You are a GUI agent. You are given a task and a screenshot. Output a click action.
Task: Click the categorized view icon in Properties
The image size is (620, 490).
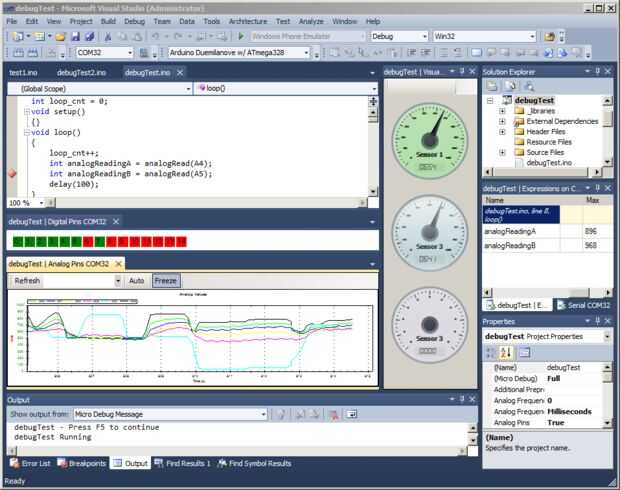coord(491,352)
